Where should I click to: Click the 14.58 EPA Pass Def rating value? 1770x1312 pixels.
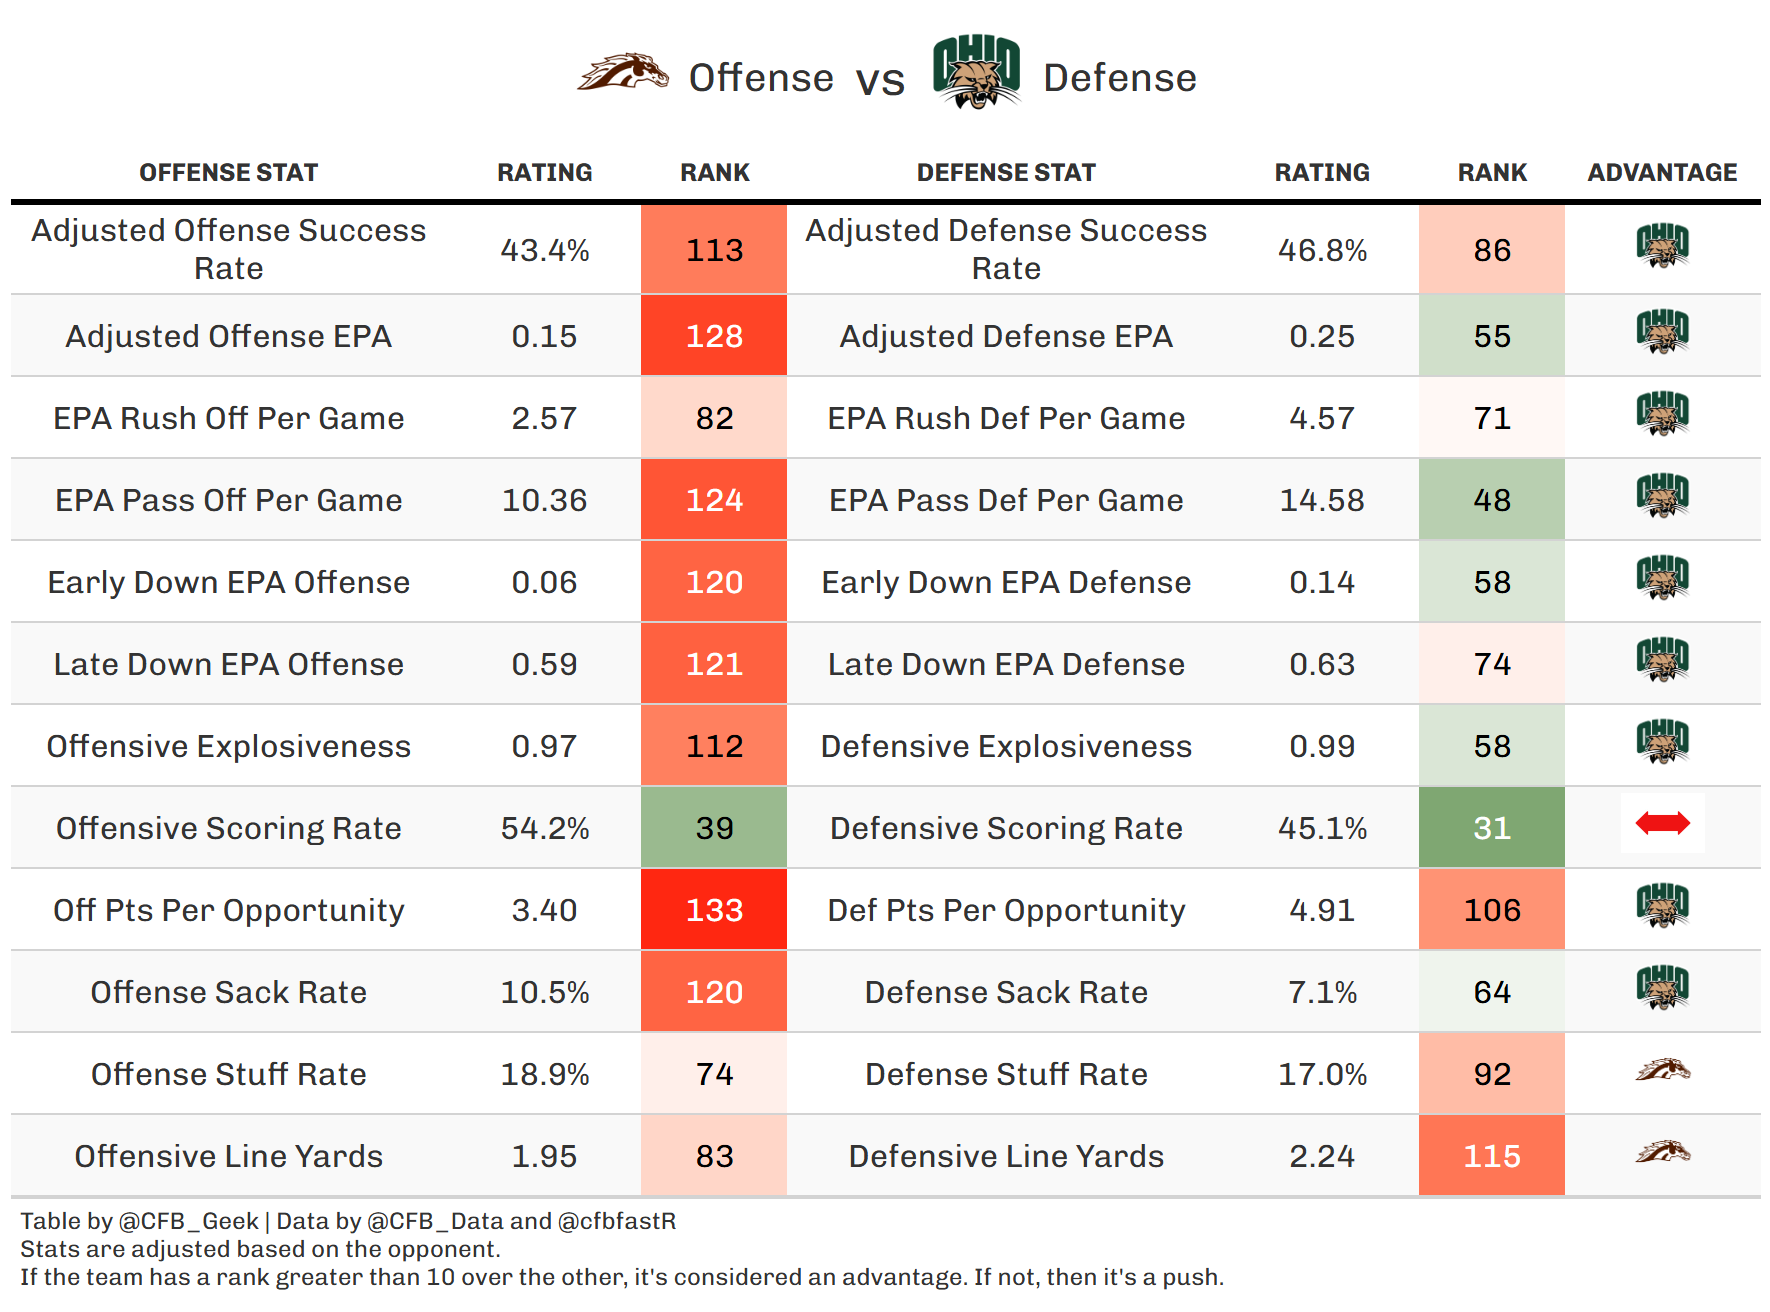[1322, 500]
